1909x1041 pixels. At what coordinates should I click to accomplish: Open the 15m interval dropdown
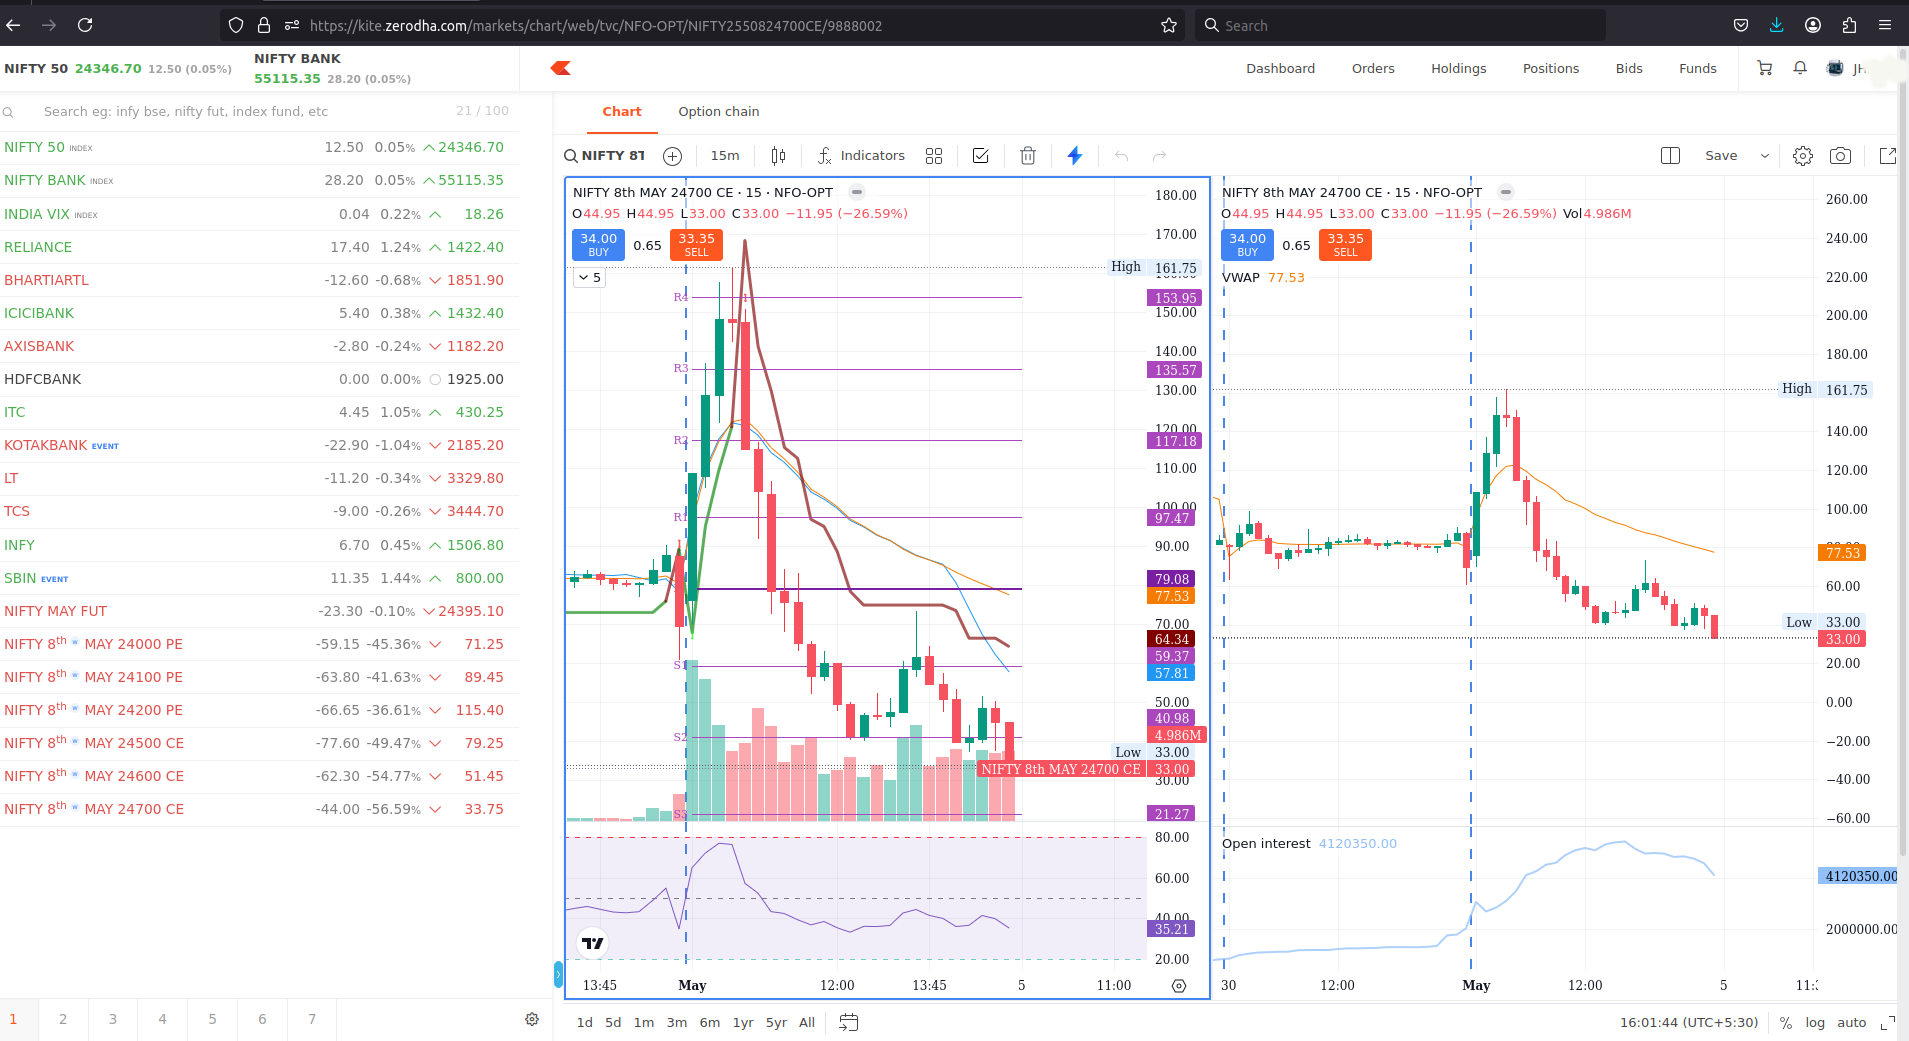[725, 156]
